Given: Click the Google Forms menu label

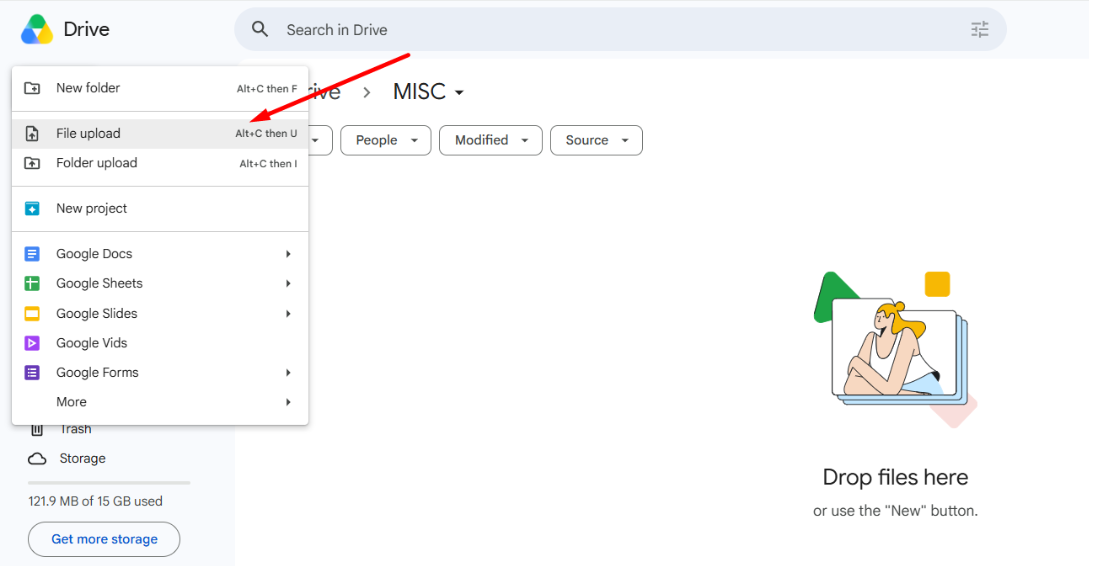Looking at the screenshot, I should [x=98, y=373].
